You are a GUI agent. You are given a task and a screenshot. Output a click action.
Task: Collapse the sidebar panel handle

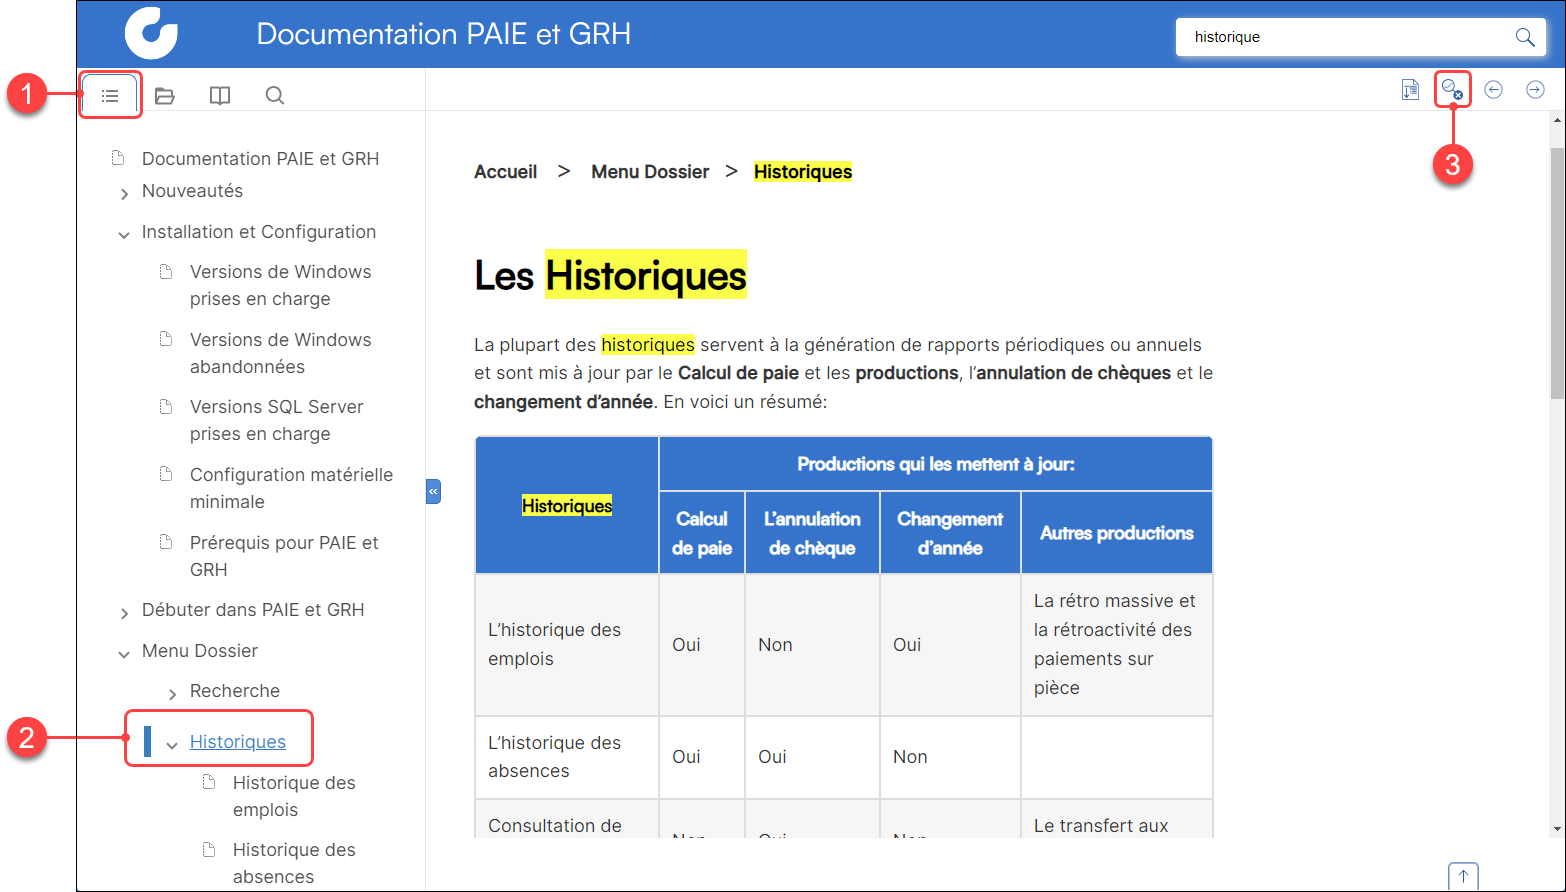(x=433, y=492)
